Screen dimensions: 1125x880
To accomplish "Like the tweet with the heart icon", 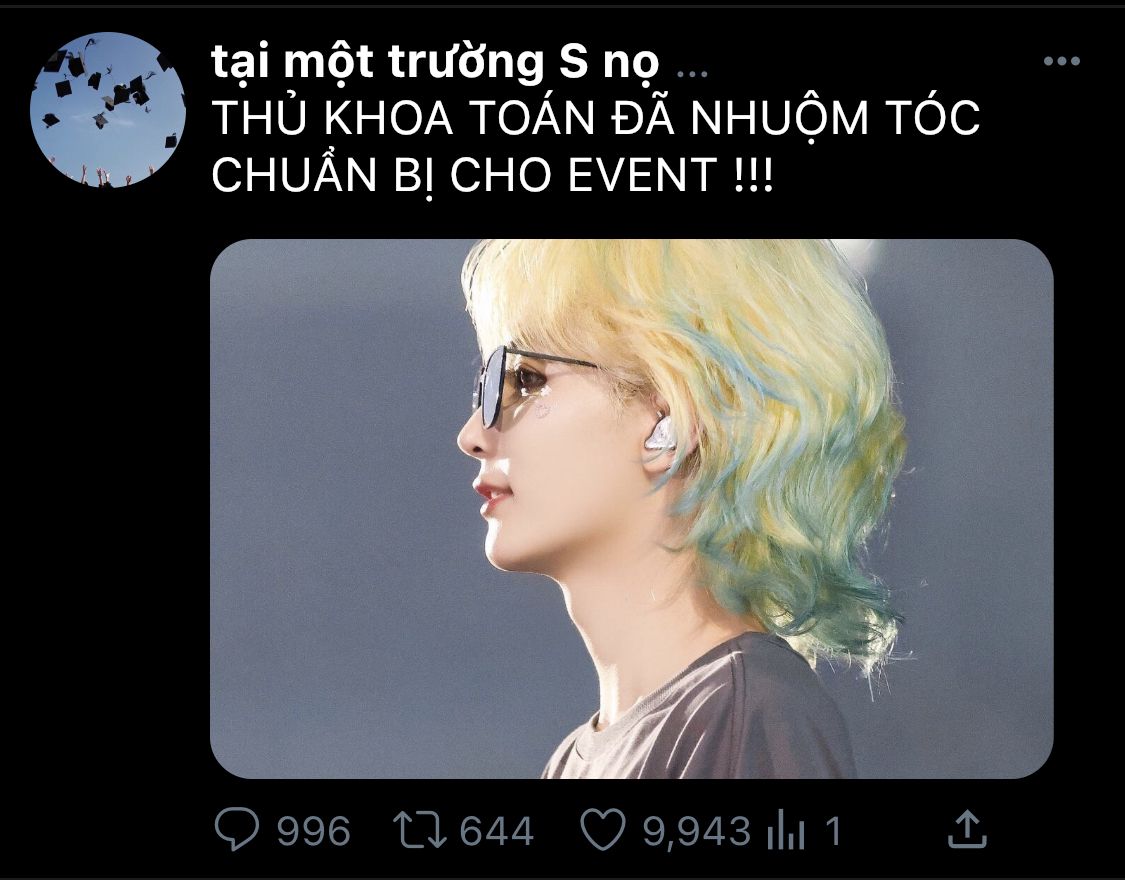I will pyautogui.click(x=603, y=830).
